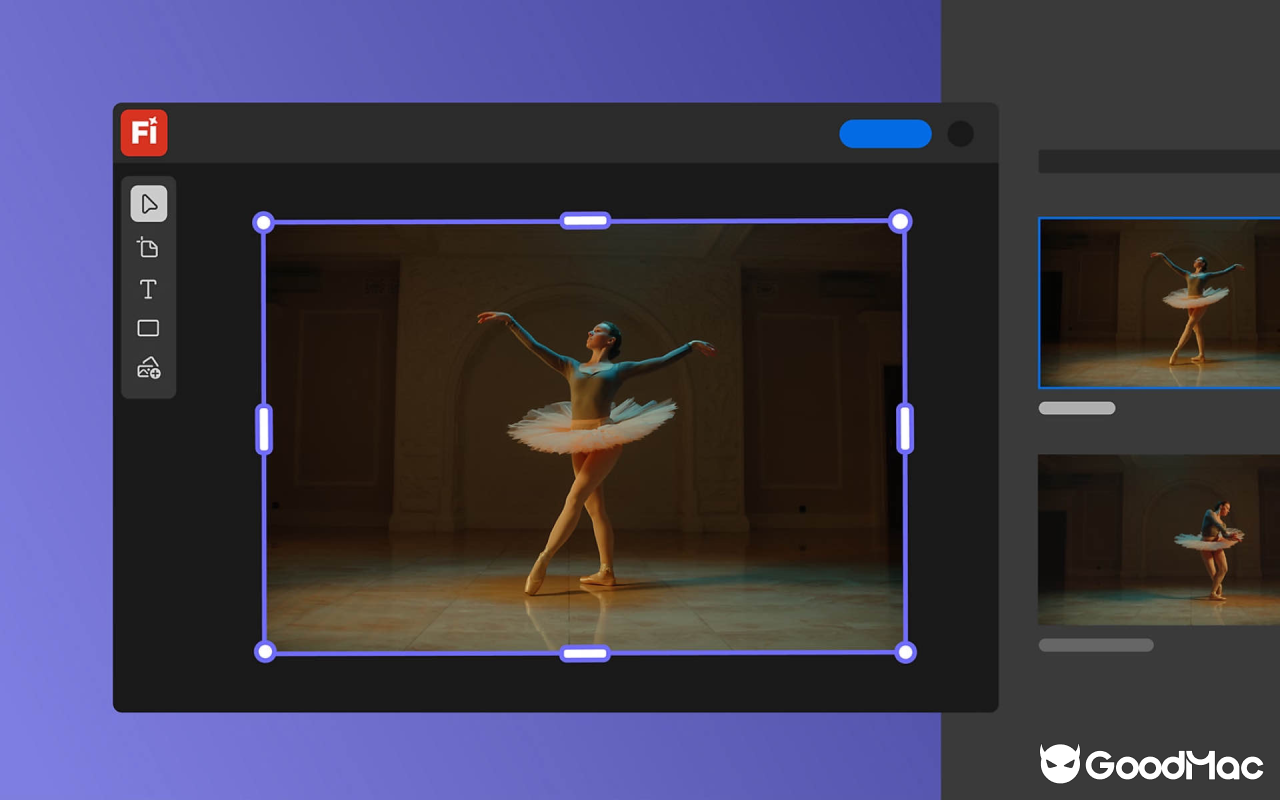Select the pointer/selection tool
Screen dimensions: 1280x800
(147, 204)
